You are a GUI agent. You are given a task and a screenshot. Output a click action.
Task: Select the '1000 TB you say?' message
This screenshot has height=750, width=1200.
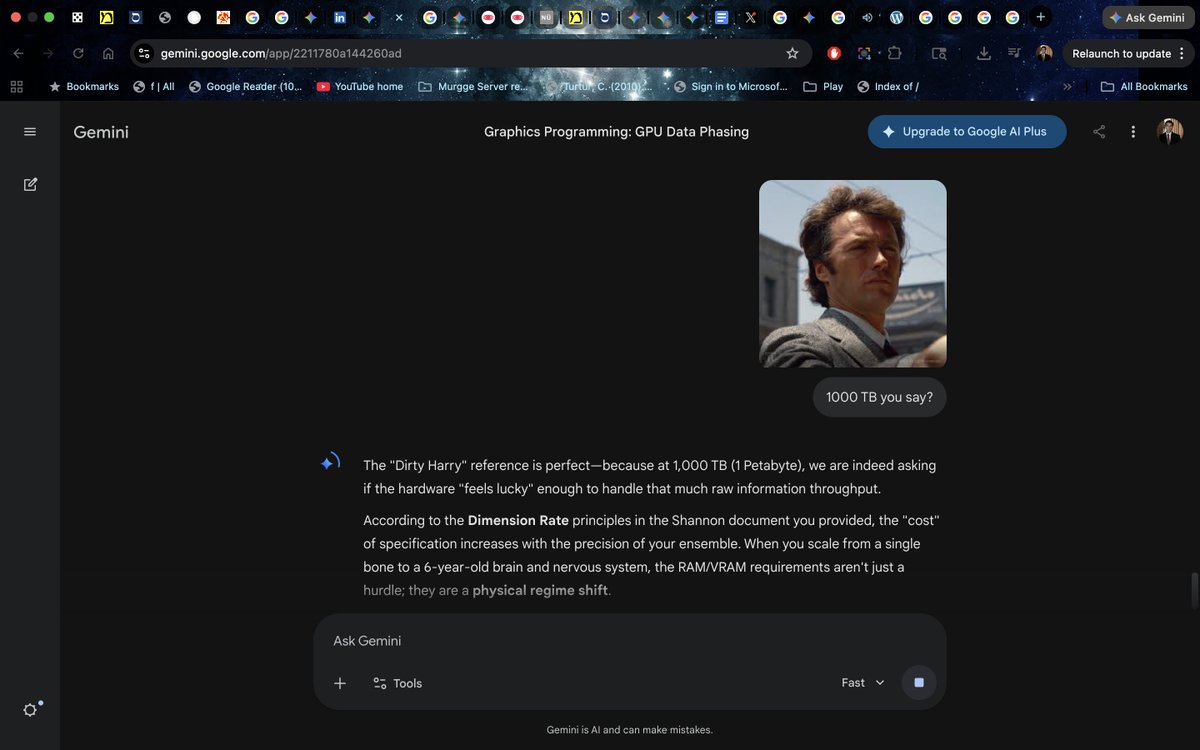(879, 397)
